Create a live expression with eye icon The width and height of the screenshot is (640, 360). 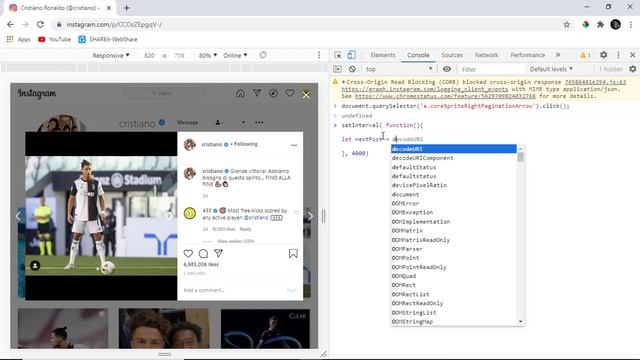[x=447, y=69]
